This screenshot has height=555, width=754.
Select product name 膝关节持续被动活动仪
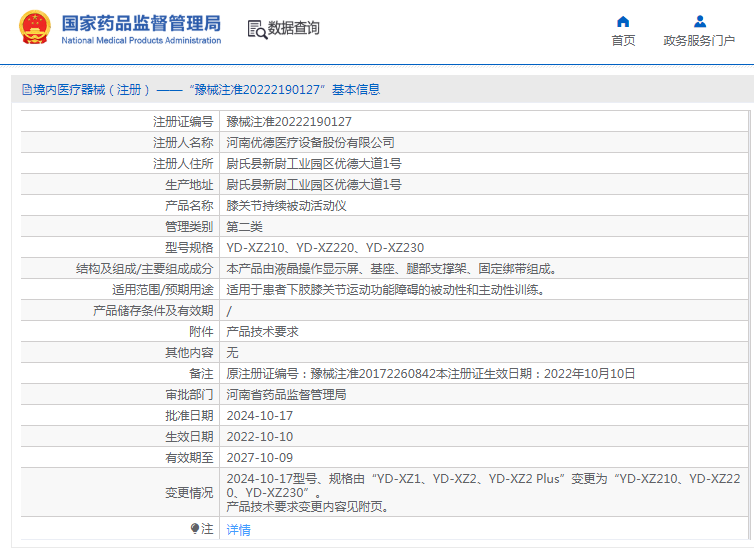pos(287,206)
